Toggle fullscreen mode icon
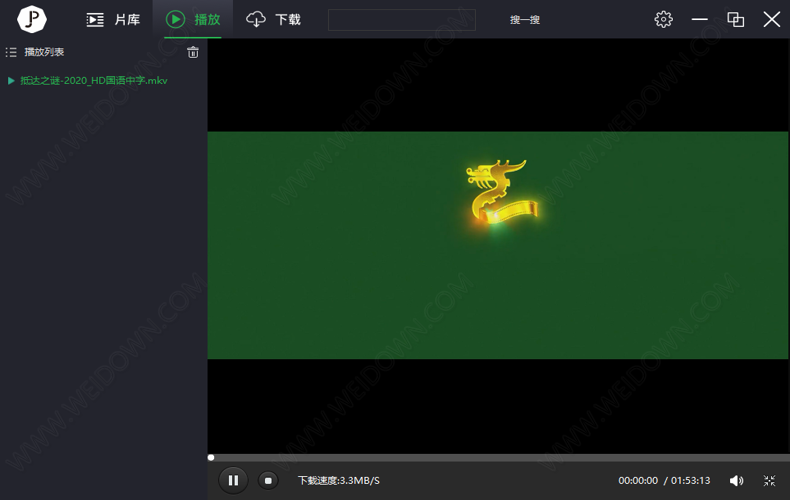This screenshot has width=790, height=500. [x=769, y=480]
